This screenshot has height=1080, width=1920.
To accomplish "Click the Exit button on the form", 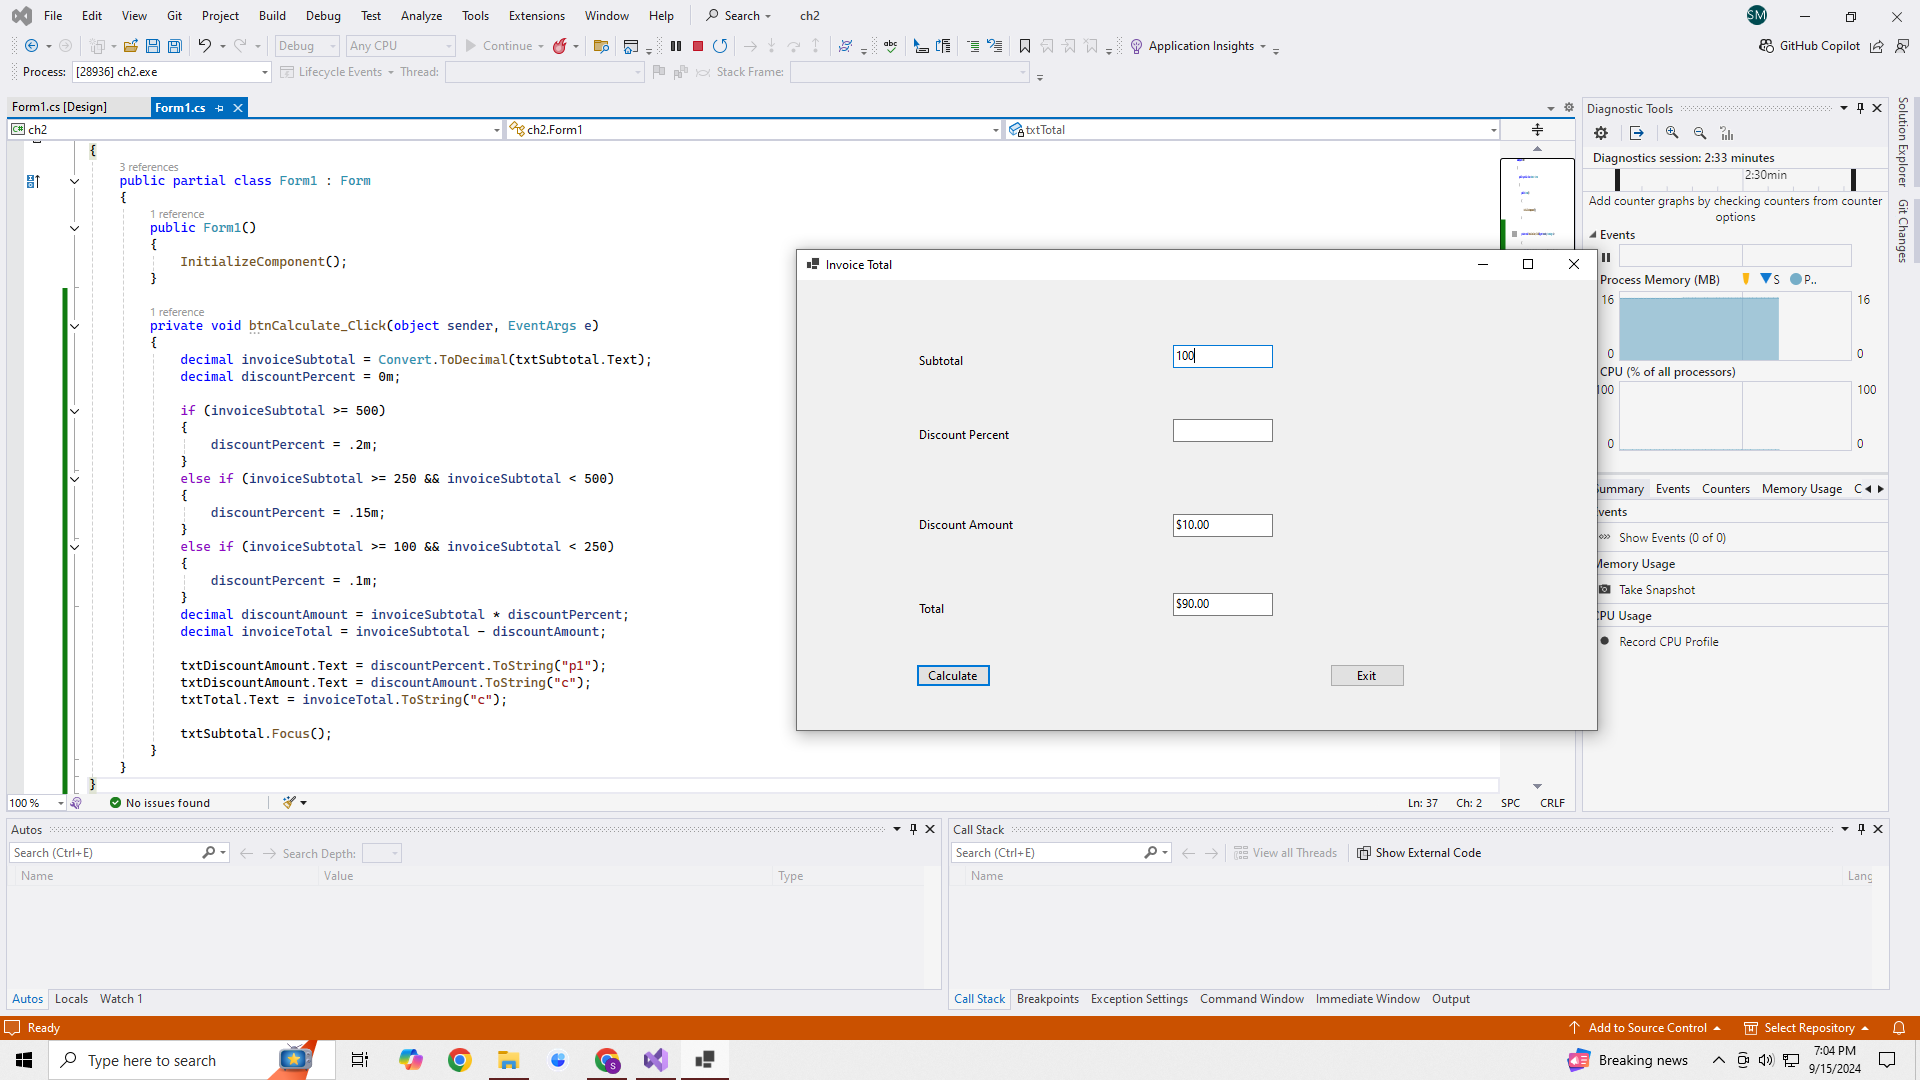I will point(1366,676).
